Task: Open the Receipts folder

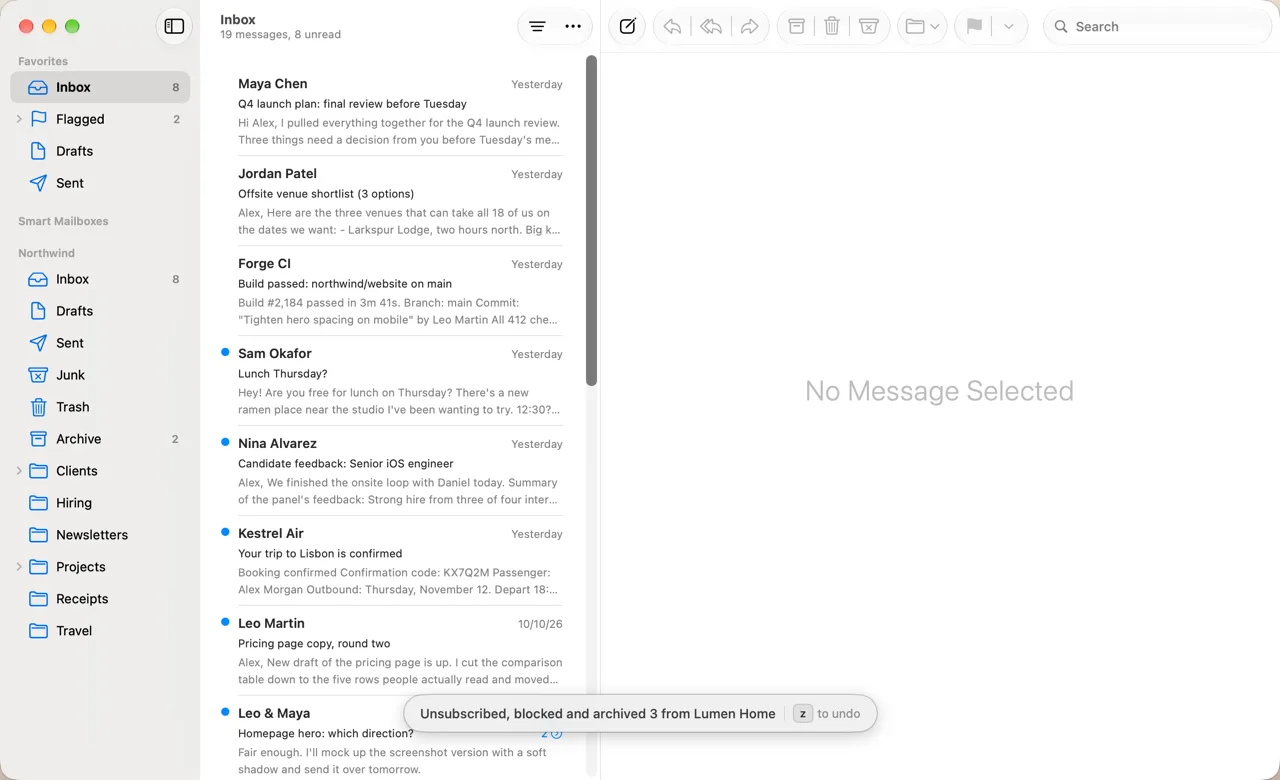Action: click(x=100, y=599)
